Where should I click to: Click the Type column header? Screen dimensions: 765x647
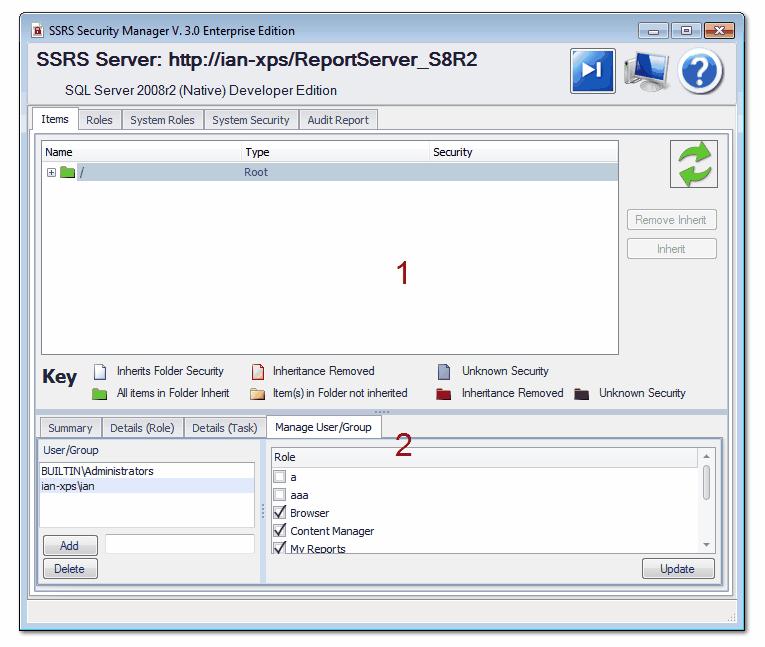[x=336, y=152]
